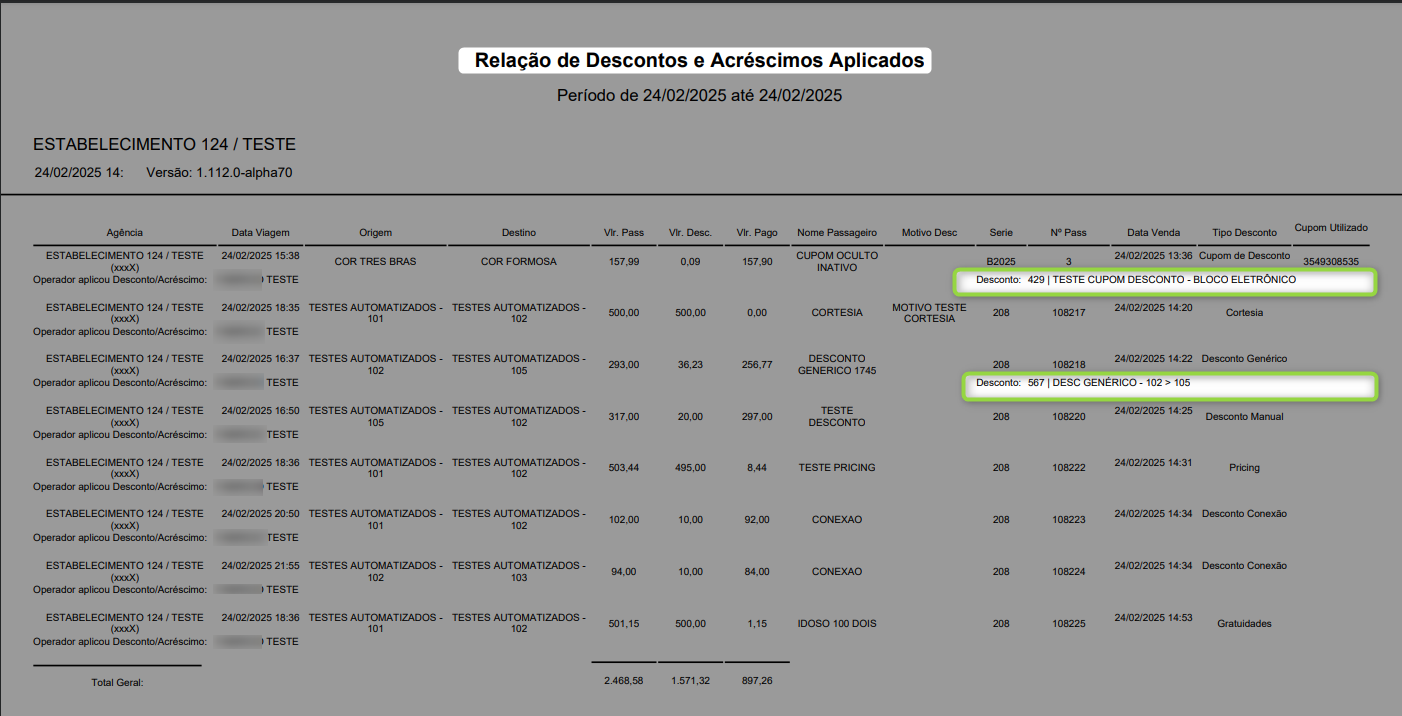Click the 'Vlr. Pass' column header
This screenshot has width=1402, height=716.
coord(624,233)
